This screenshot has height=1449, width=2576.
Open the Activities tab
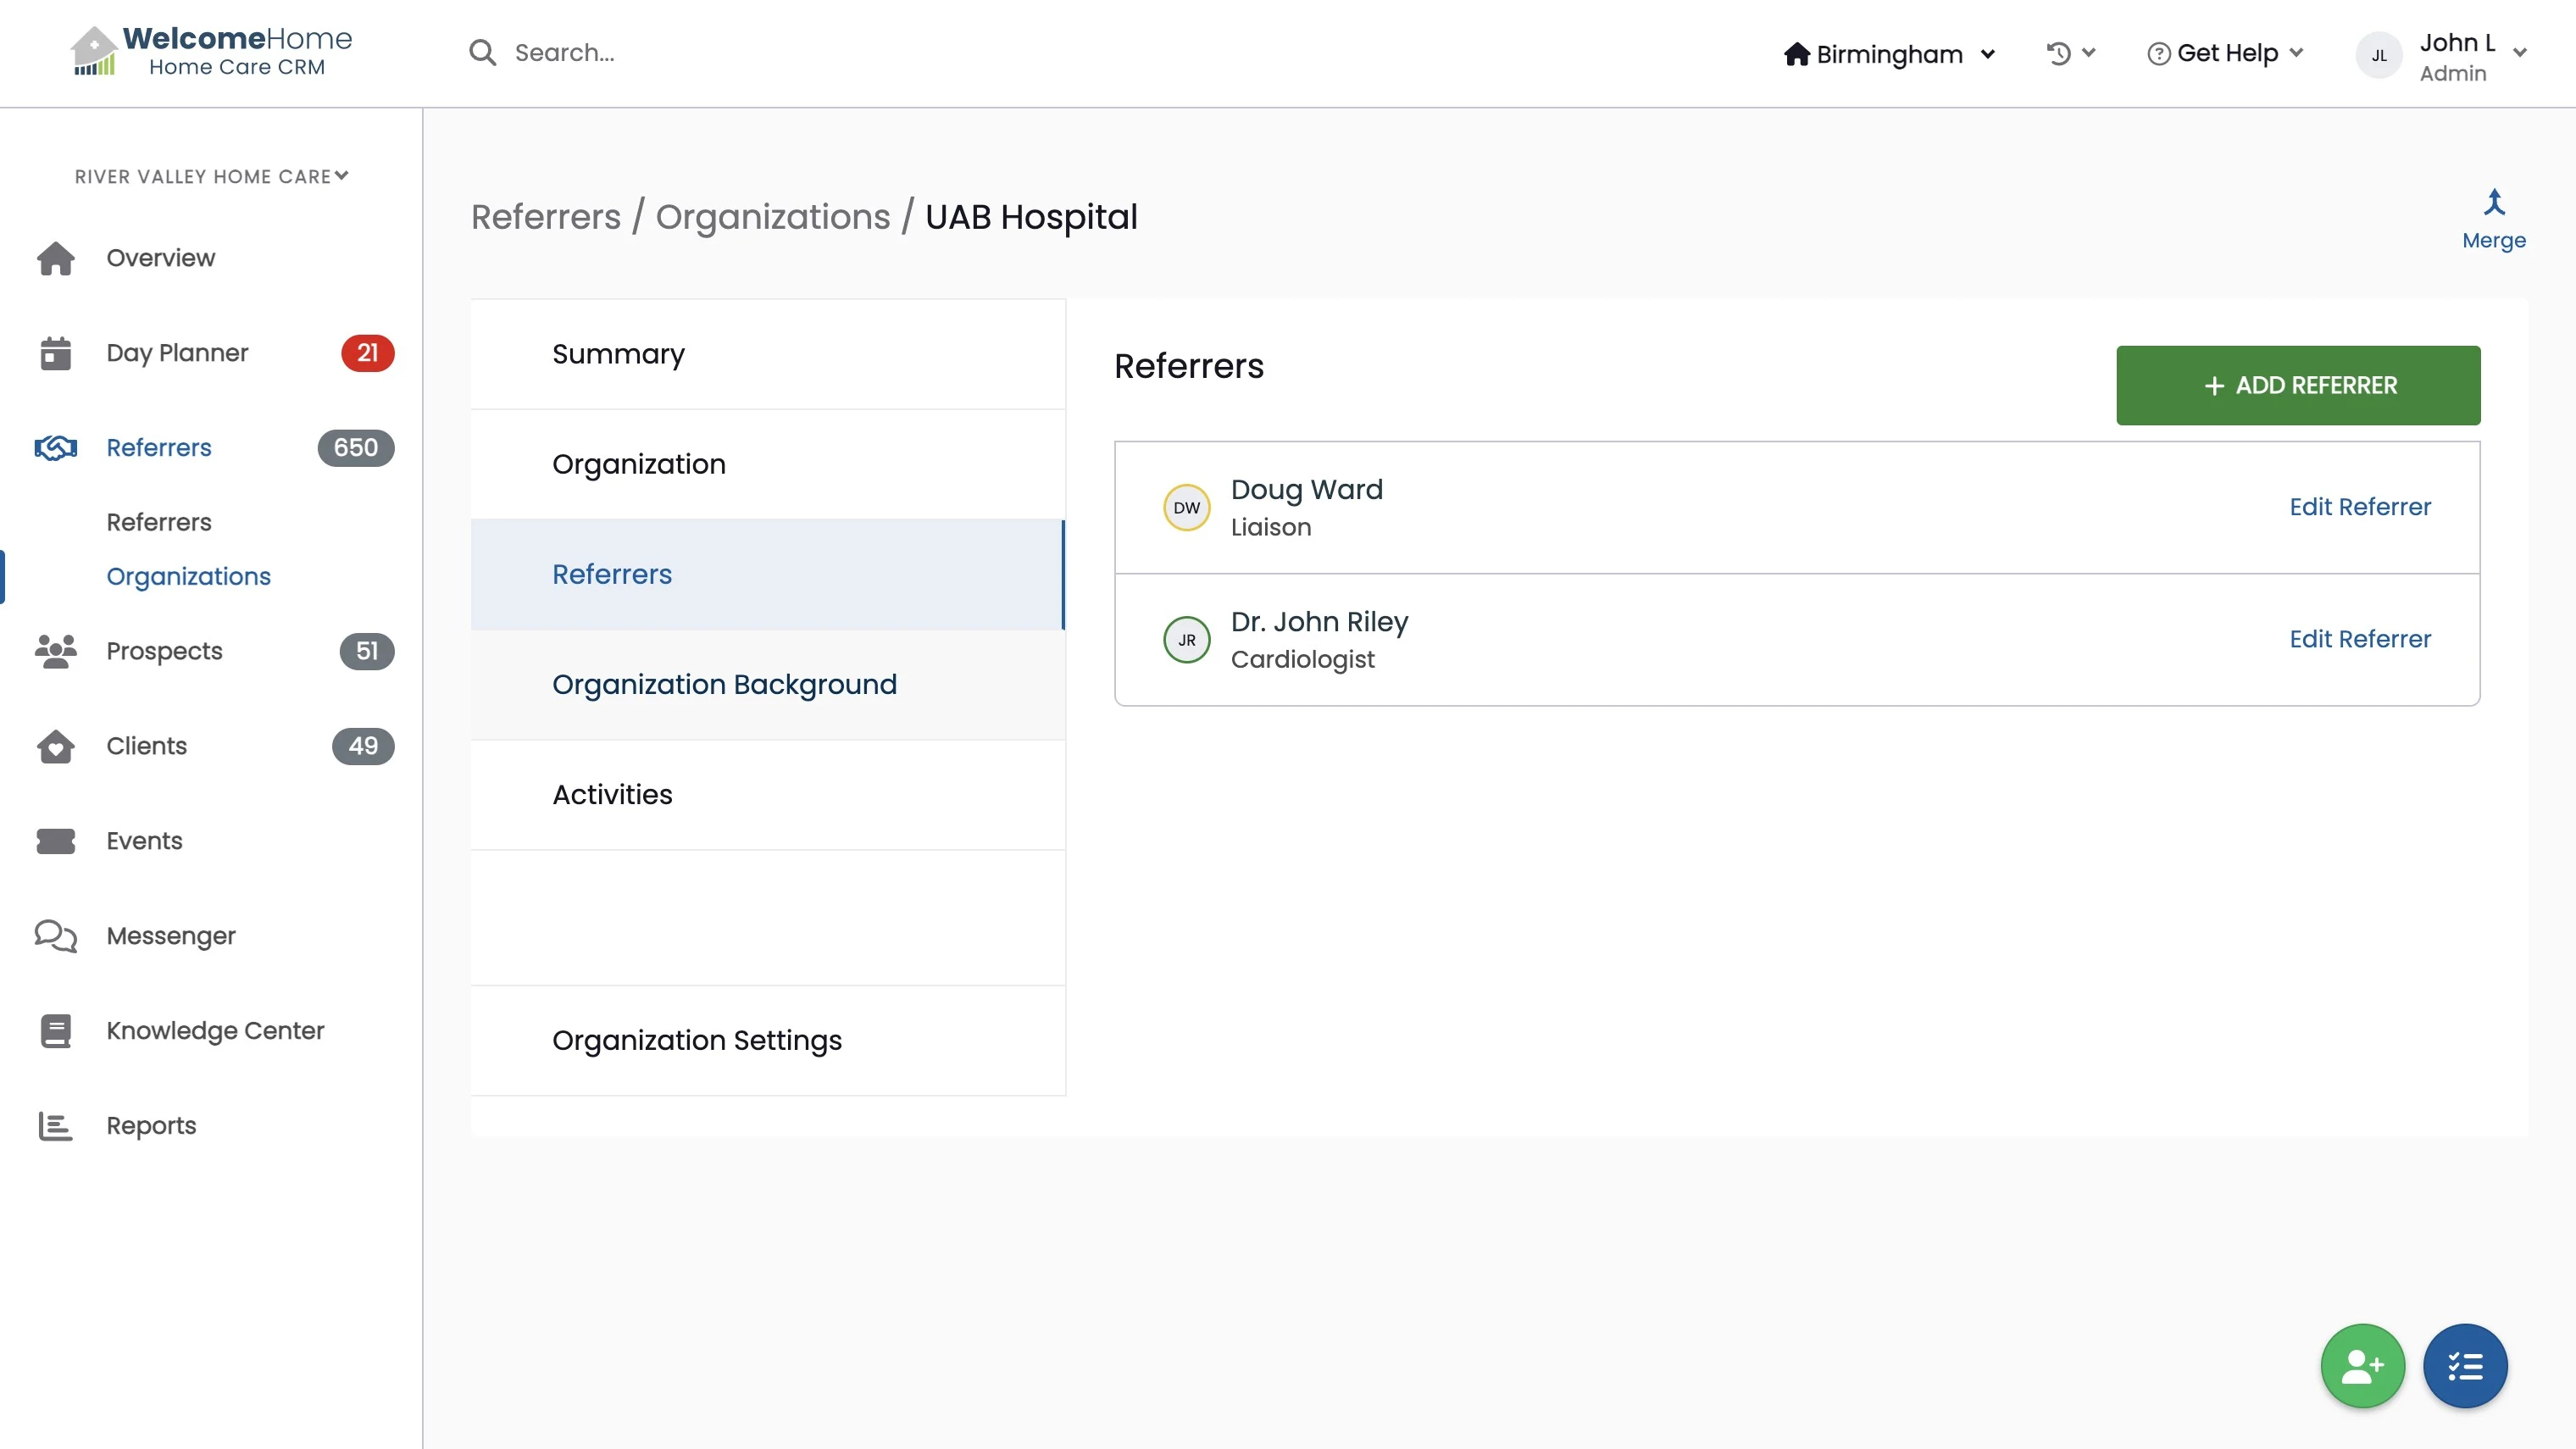point(612,795)
